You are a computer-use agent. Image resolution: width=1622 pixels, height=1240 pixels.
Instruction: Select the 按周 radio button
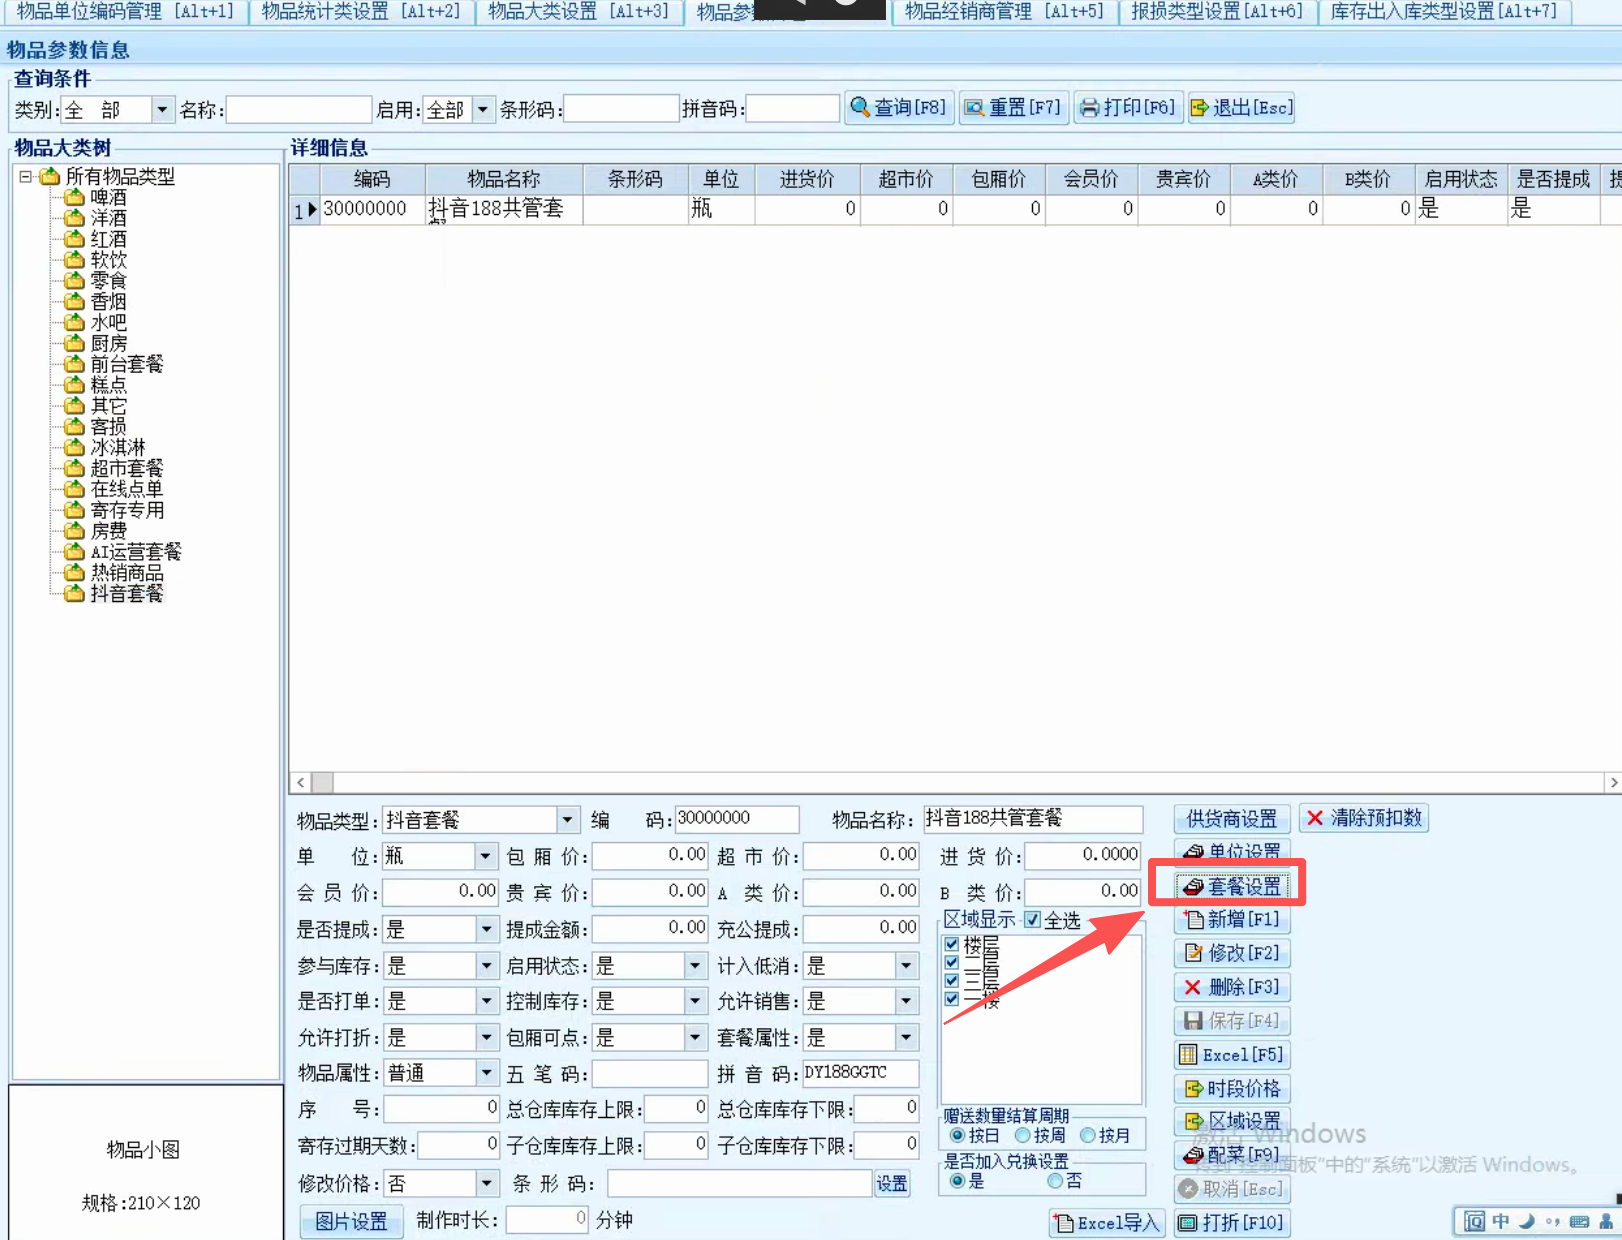(x=1023, y=1136)
